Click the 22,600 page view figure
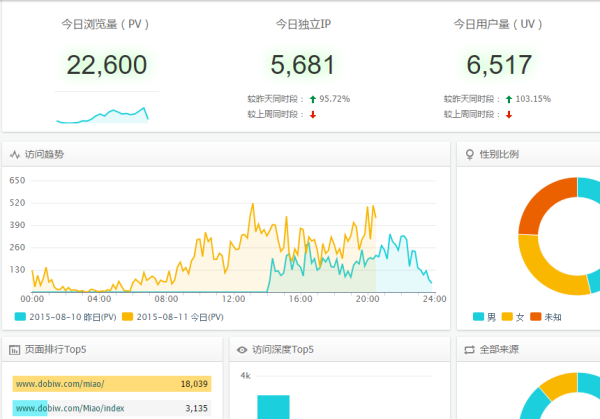Viewport: 600px width, 419px height. click(x=107, y=65)
